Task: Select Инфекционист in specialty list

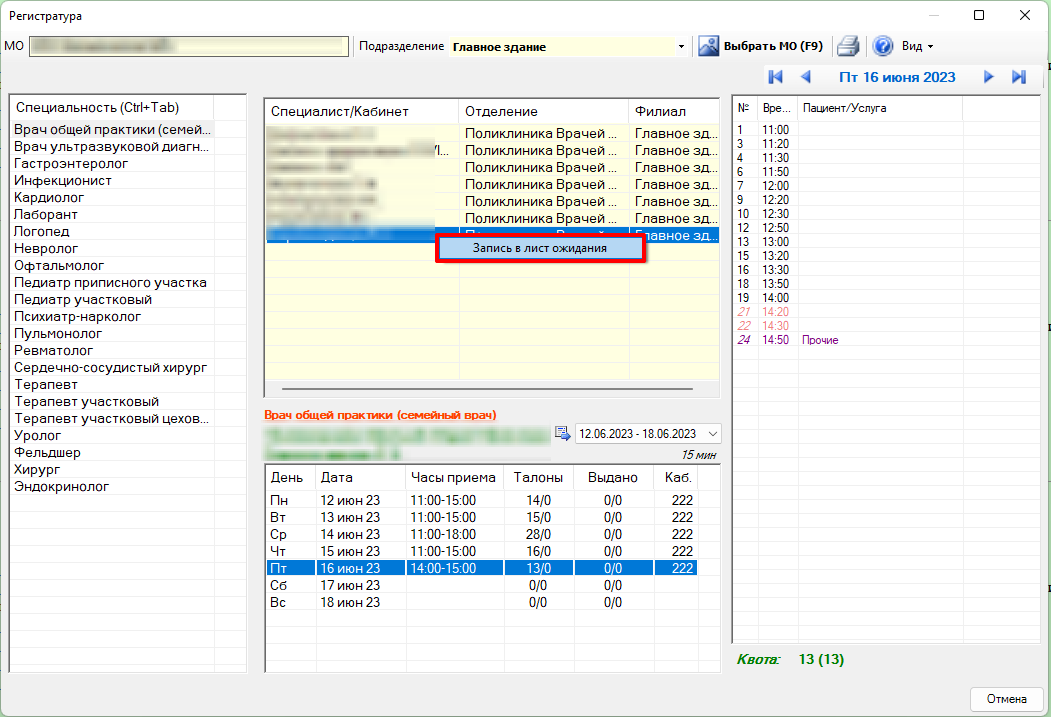Action: point(113,180)
